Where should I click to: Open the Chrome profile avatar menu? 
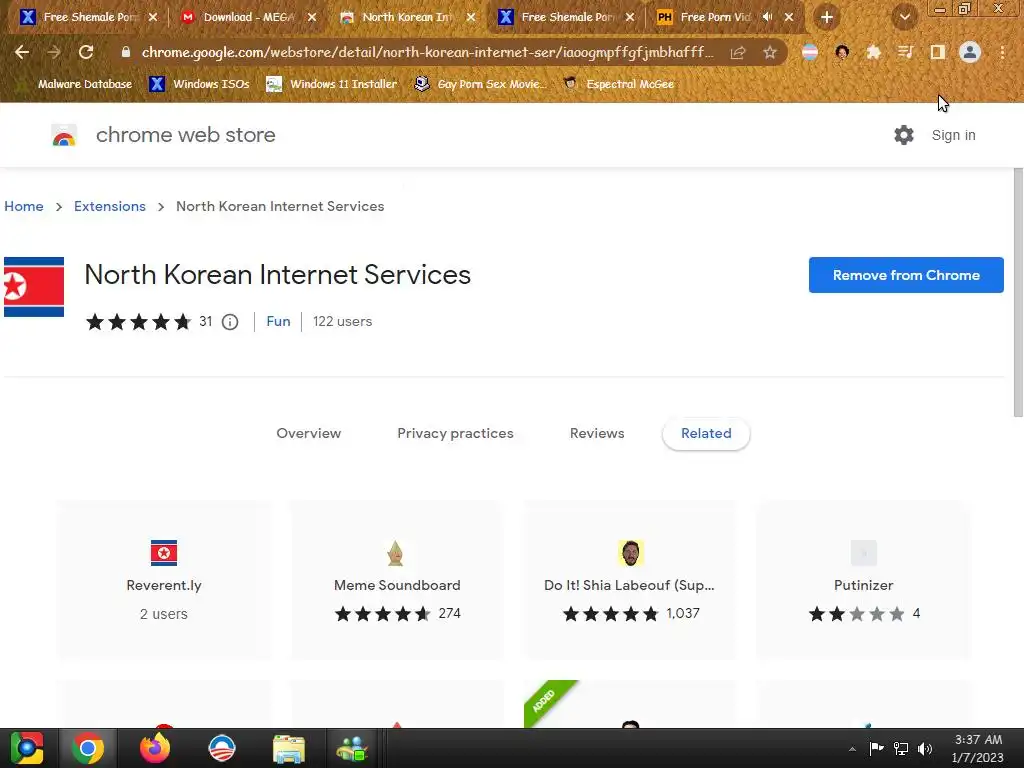(x=970, y=52)
